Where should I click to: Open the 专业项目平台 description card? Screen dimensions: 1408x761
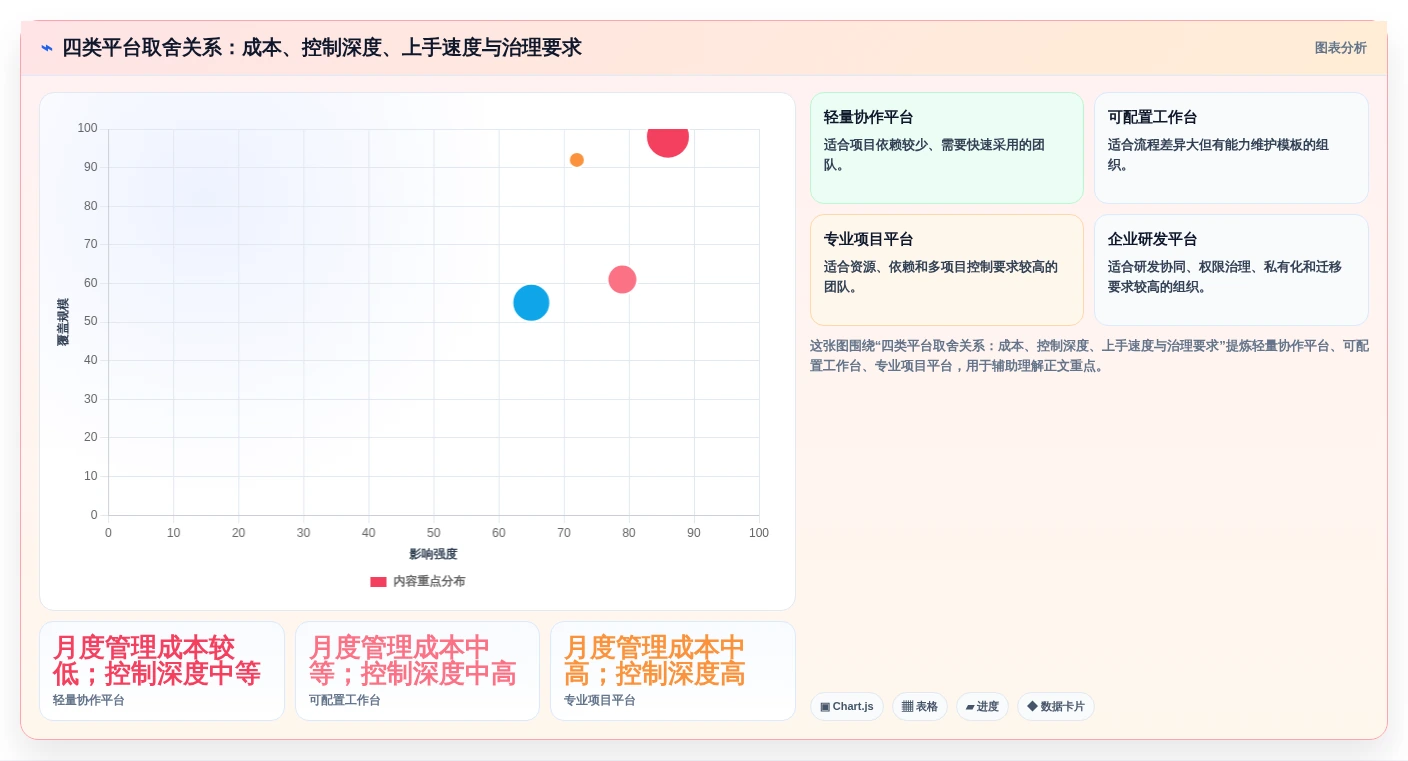pyautogui.click(x=947, y=270)
